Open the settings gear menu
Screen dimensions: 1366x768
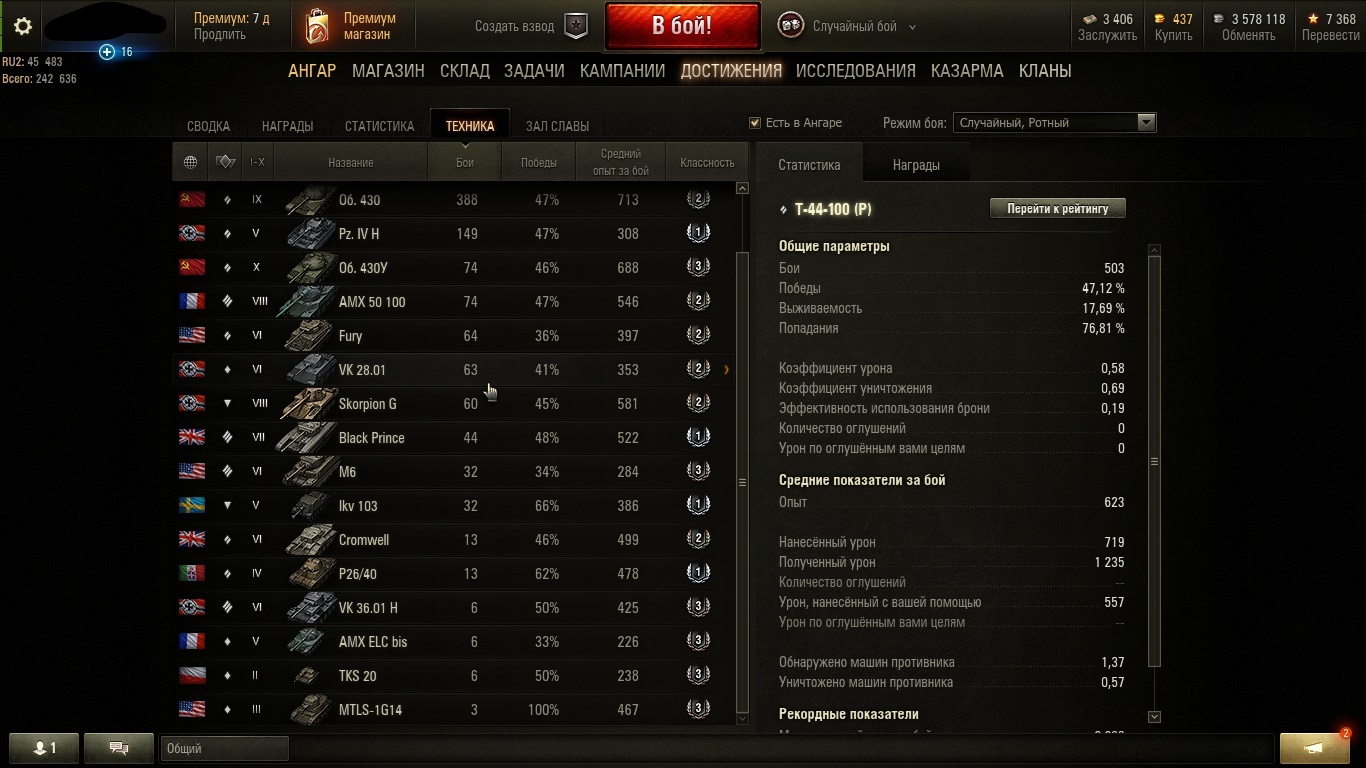coord(22,27)
